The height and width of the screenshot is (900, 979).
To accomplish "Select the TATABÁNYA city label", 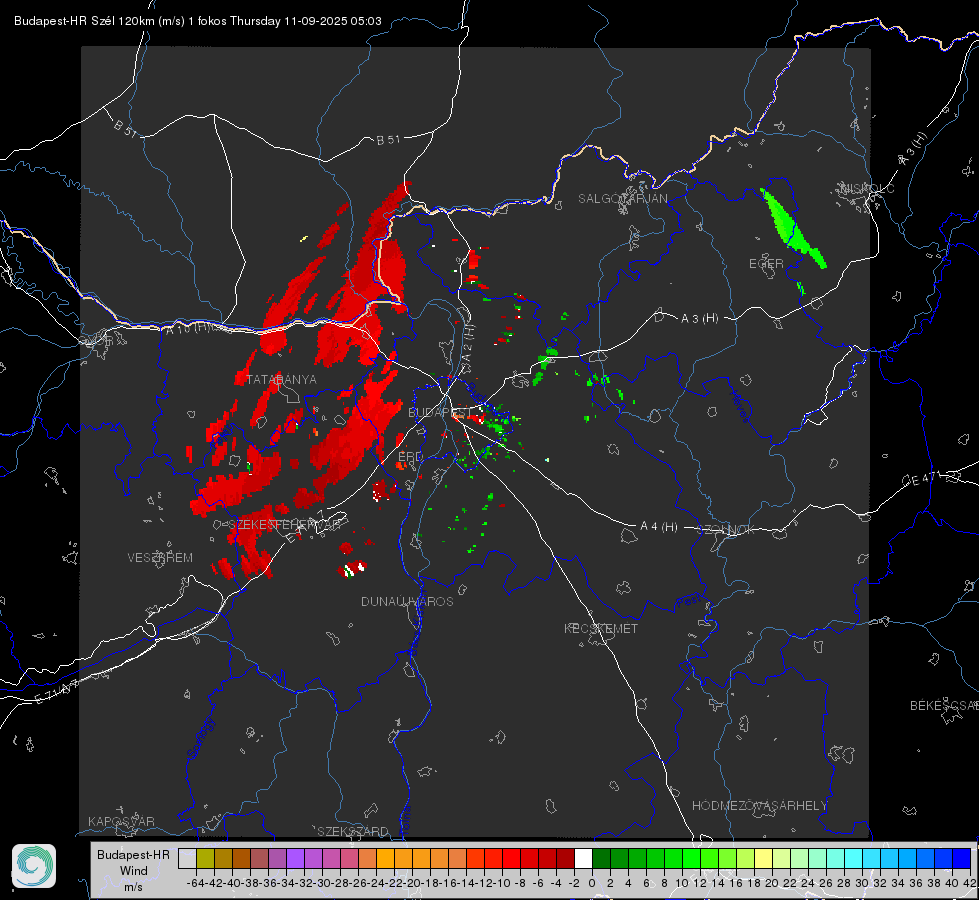I will (x=282, y=380).
